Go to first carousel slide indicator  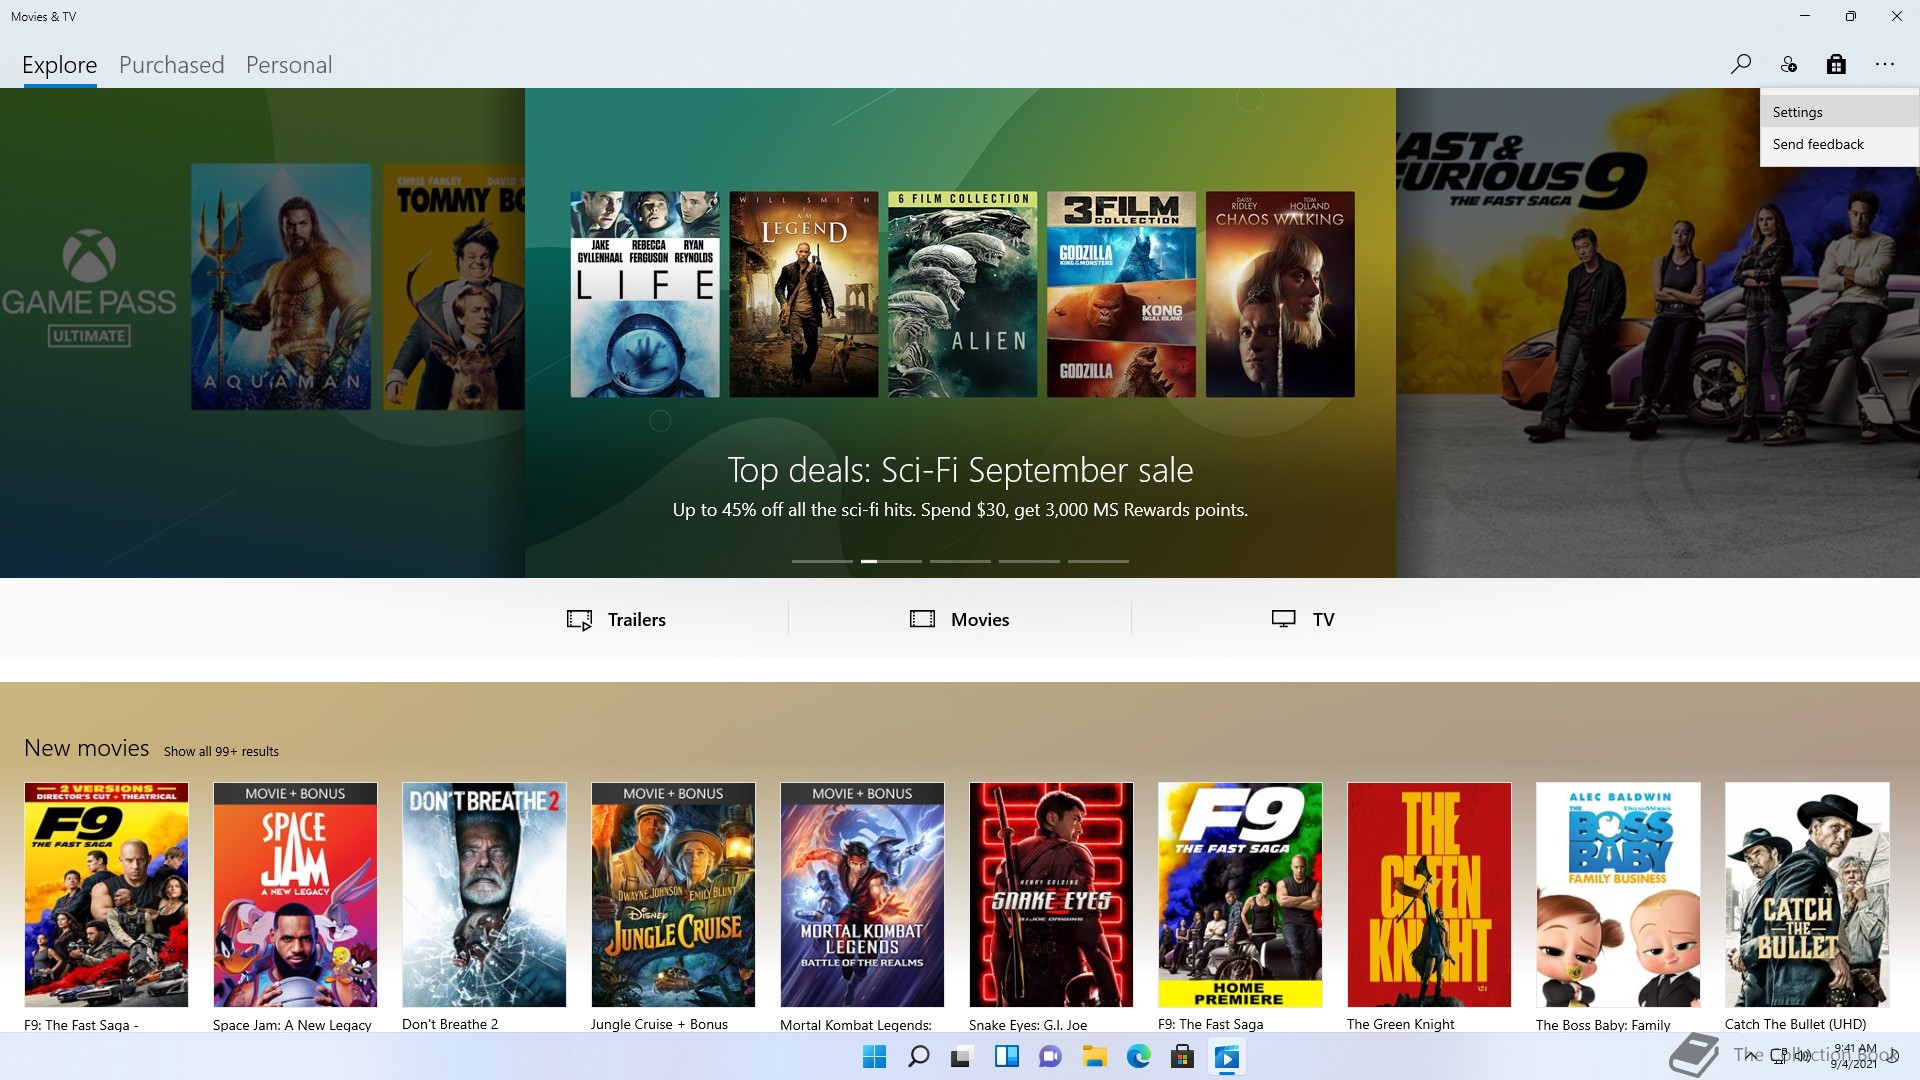pyautogui.click(x=822, y=561)
